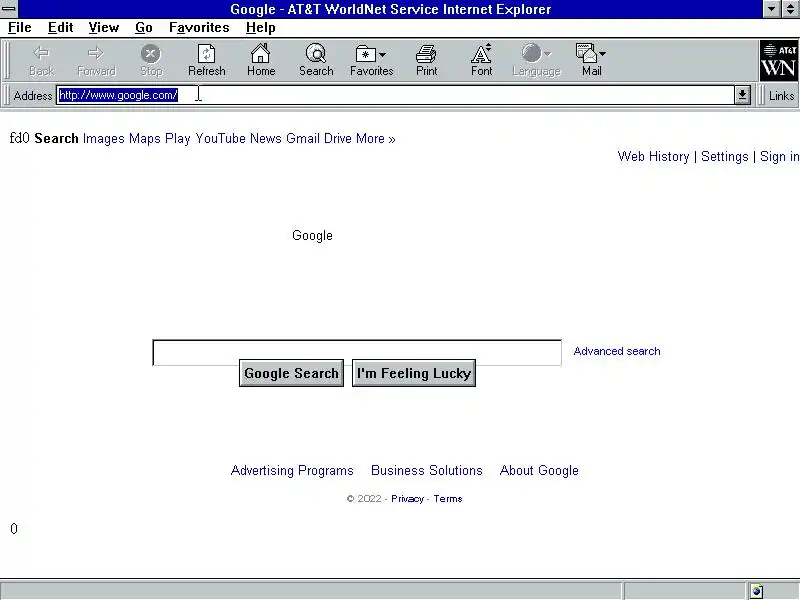Open the Help menu
The image size is (800, 600).
pyautogui.click(x=261, y=28)
